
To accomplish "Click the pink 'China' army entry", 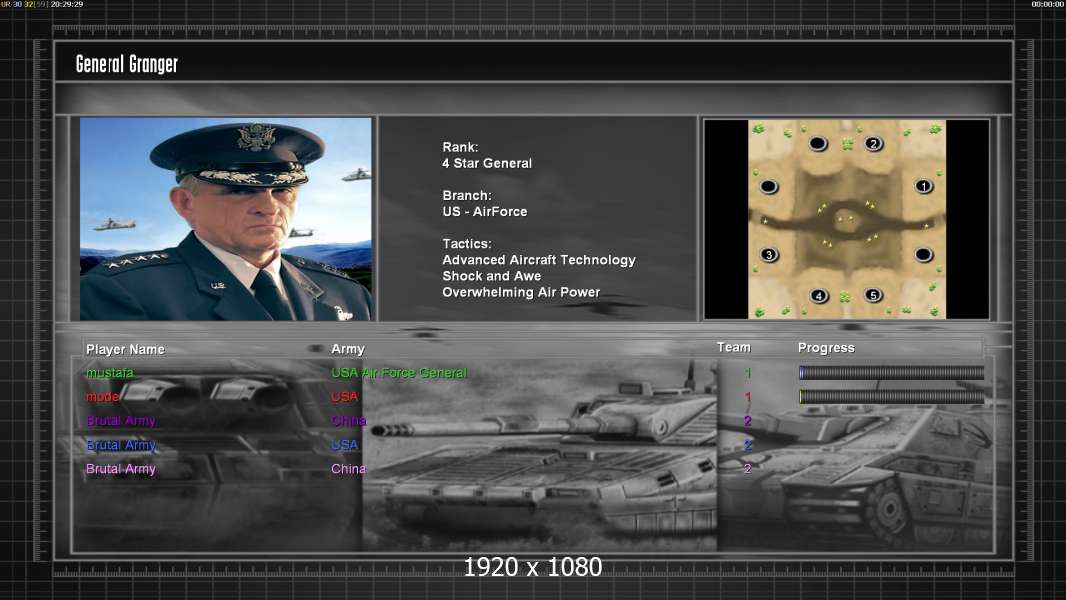I will 349,469.
